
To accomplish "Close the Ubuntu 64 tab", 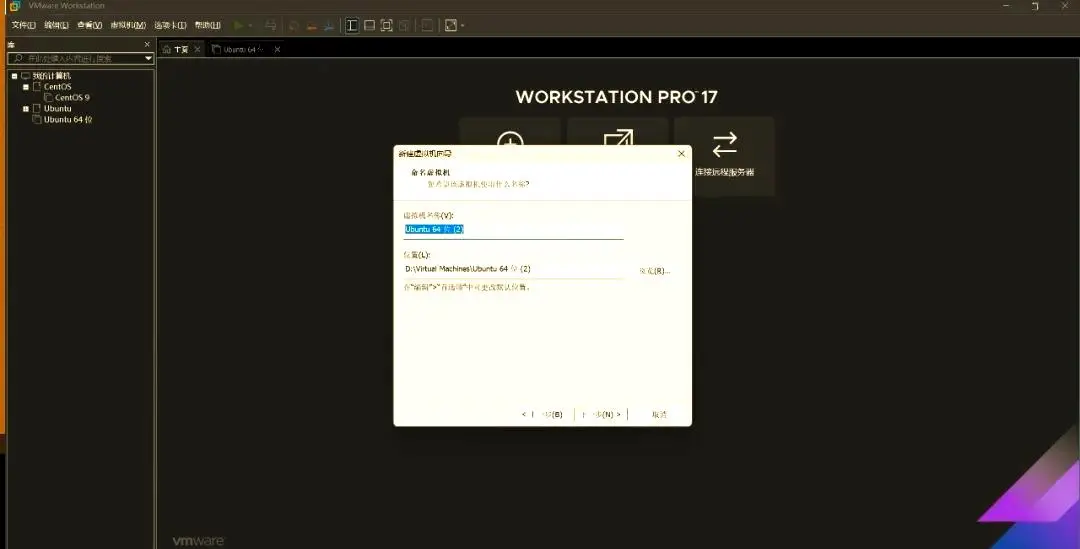I will pos(278,50).
